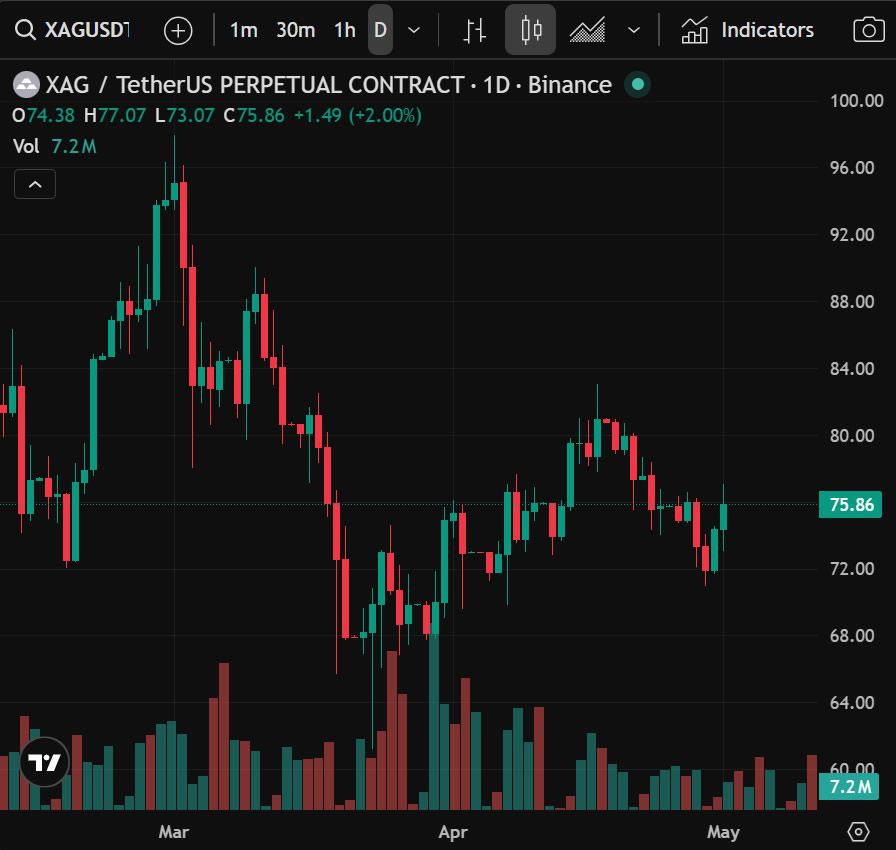Image resolution: width=896 pixels, height=850 pixels.
Task: Expand chart style dropdown chevron
Action: [634, 30]
